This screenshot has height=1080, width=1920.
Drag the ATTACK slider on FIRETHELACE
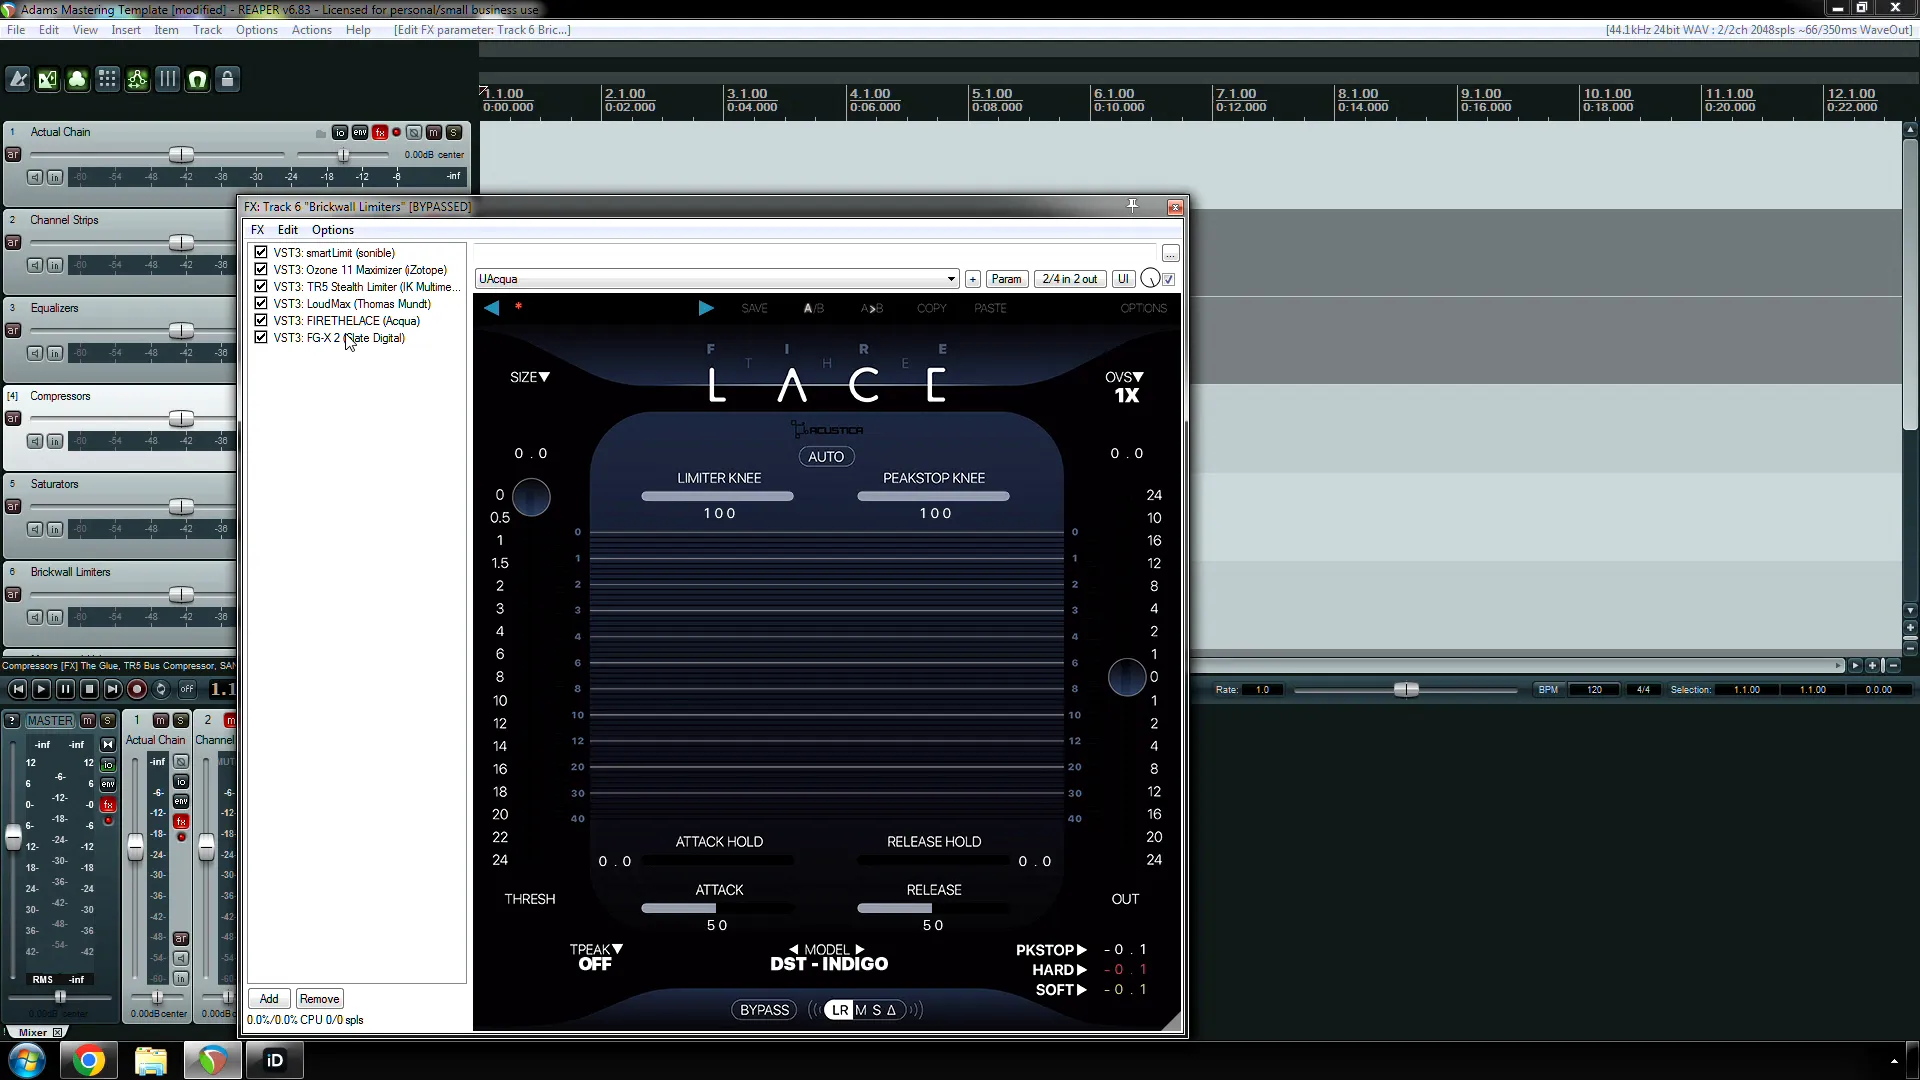pyautogui.click(x=716, y=907)
